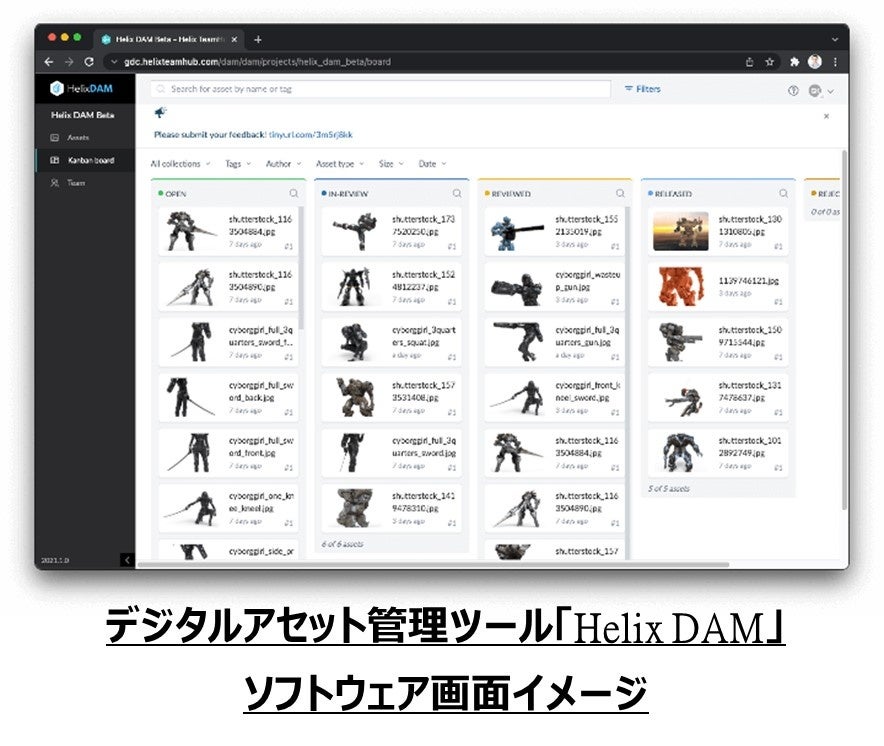The height and width of the screenshot is (746, 884).
Task: Click the Helix DAM Beta project title
Action: tap(83, 115)
